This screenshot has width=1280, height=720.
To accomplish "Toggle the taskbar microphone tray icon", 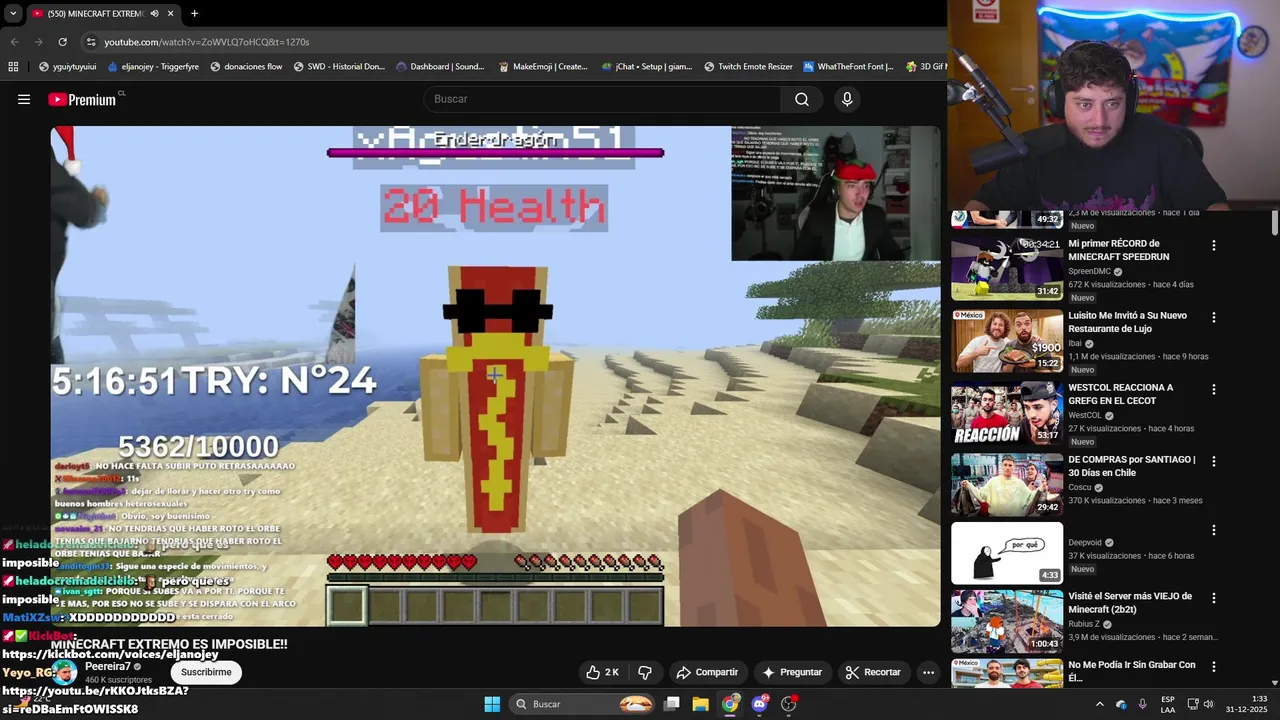I will pos(1142,704).
